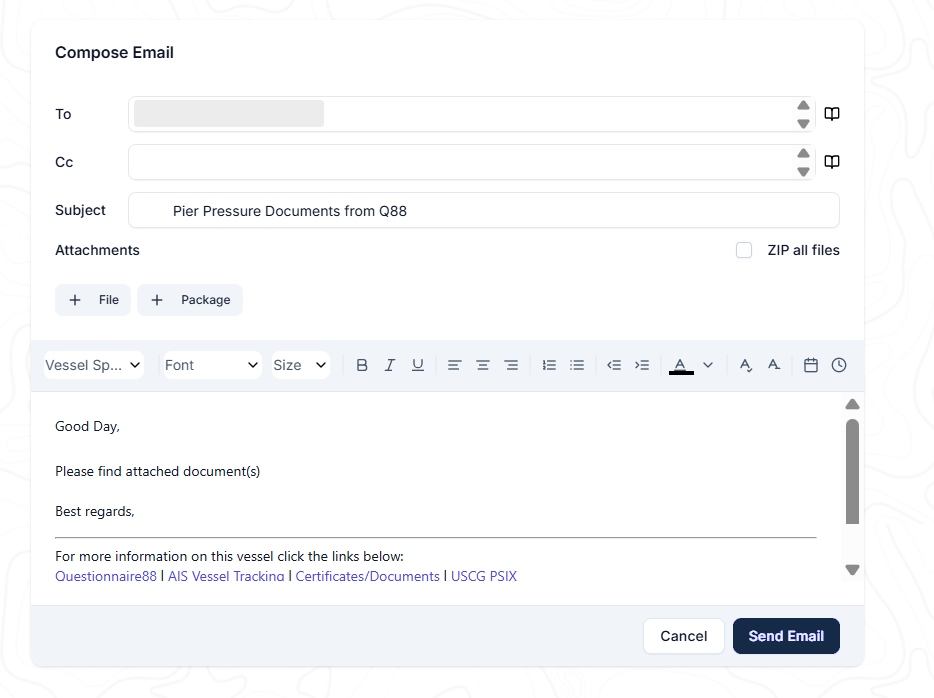The height and width of the screenshot is (698, 934).
Task: Click the Send Email button
Action: coord(786,636)
